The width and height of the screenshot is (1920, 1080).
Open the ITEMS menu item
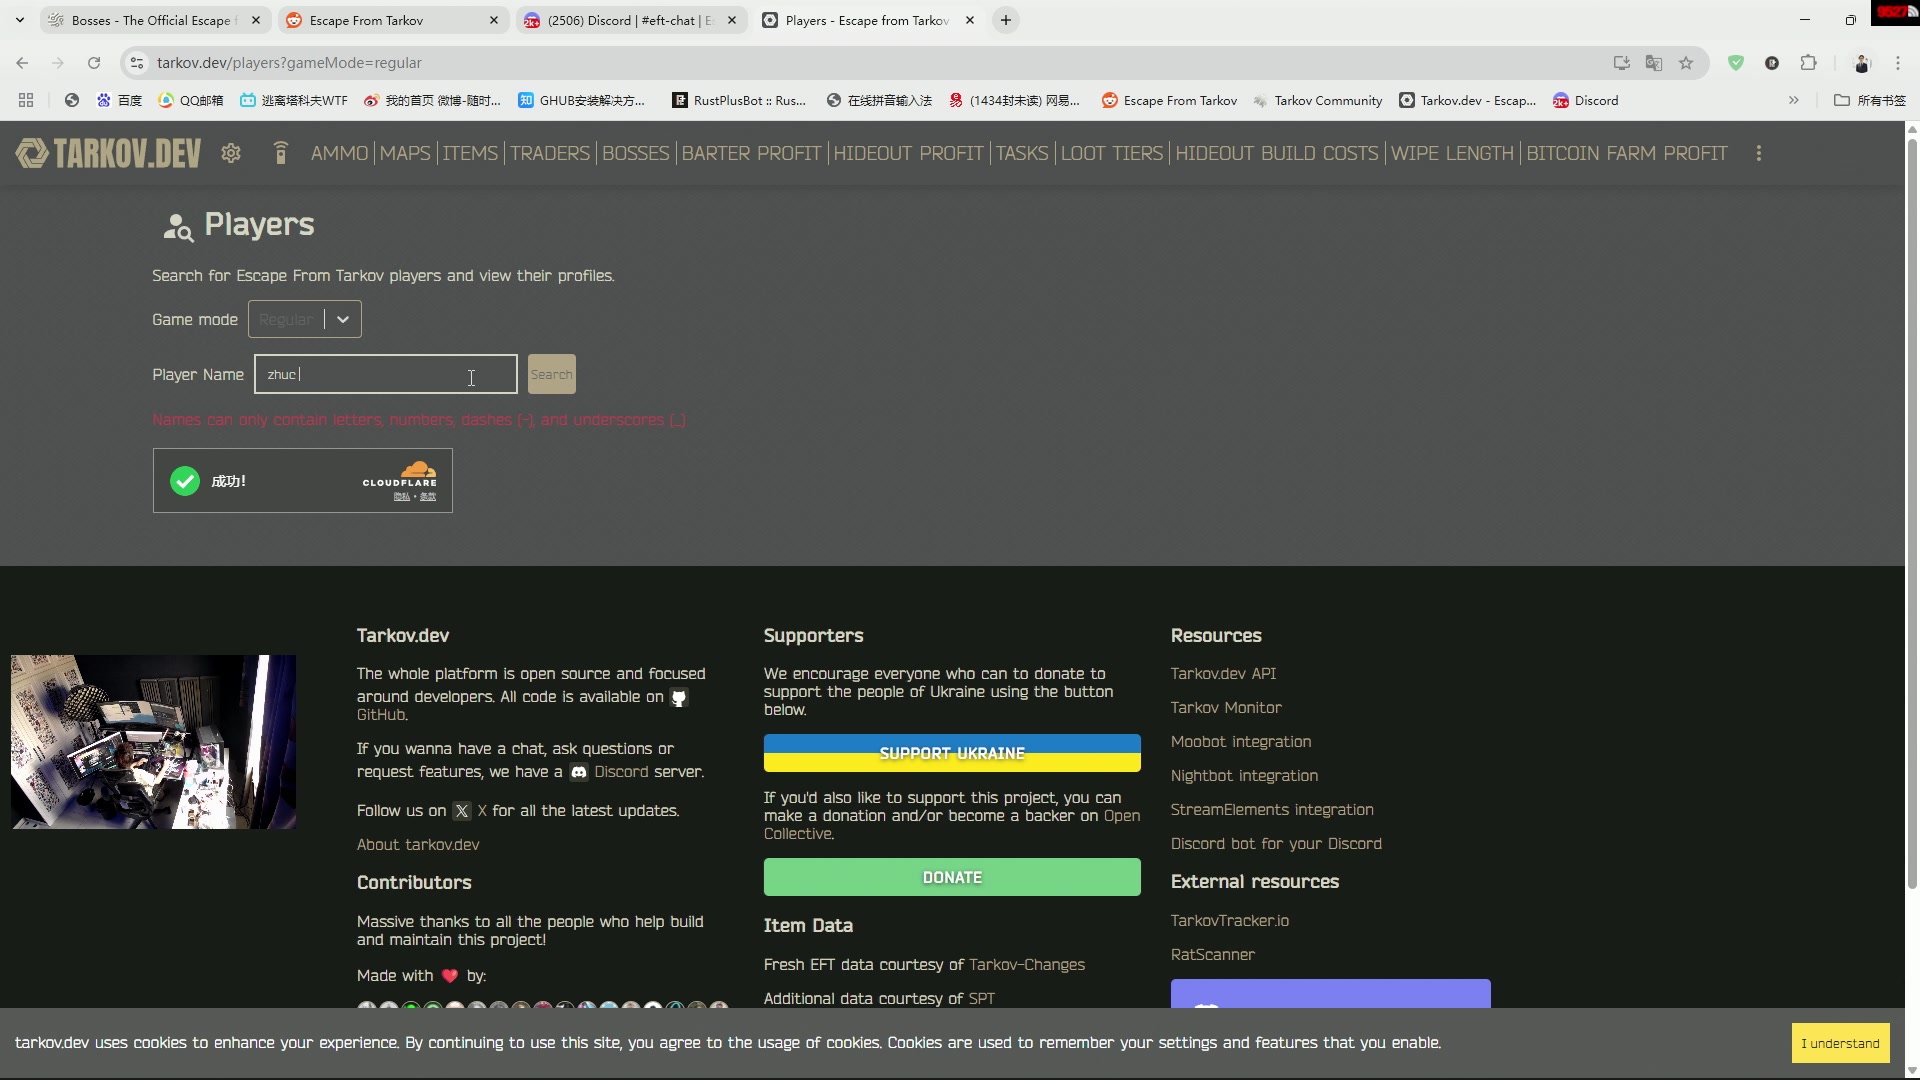coord(470,153)
